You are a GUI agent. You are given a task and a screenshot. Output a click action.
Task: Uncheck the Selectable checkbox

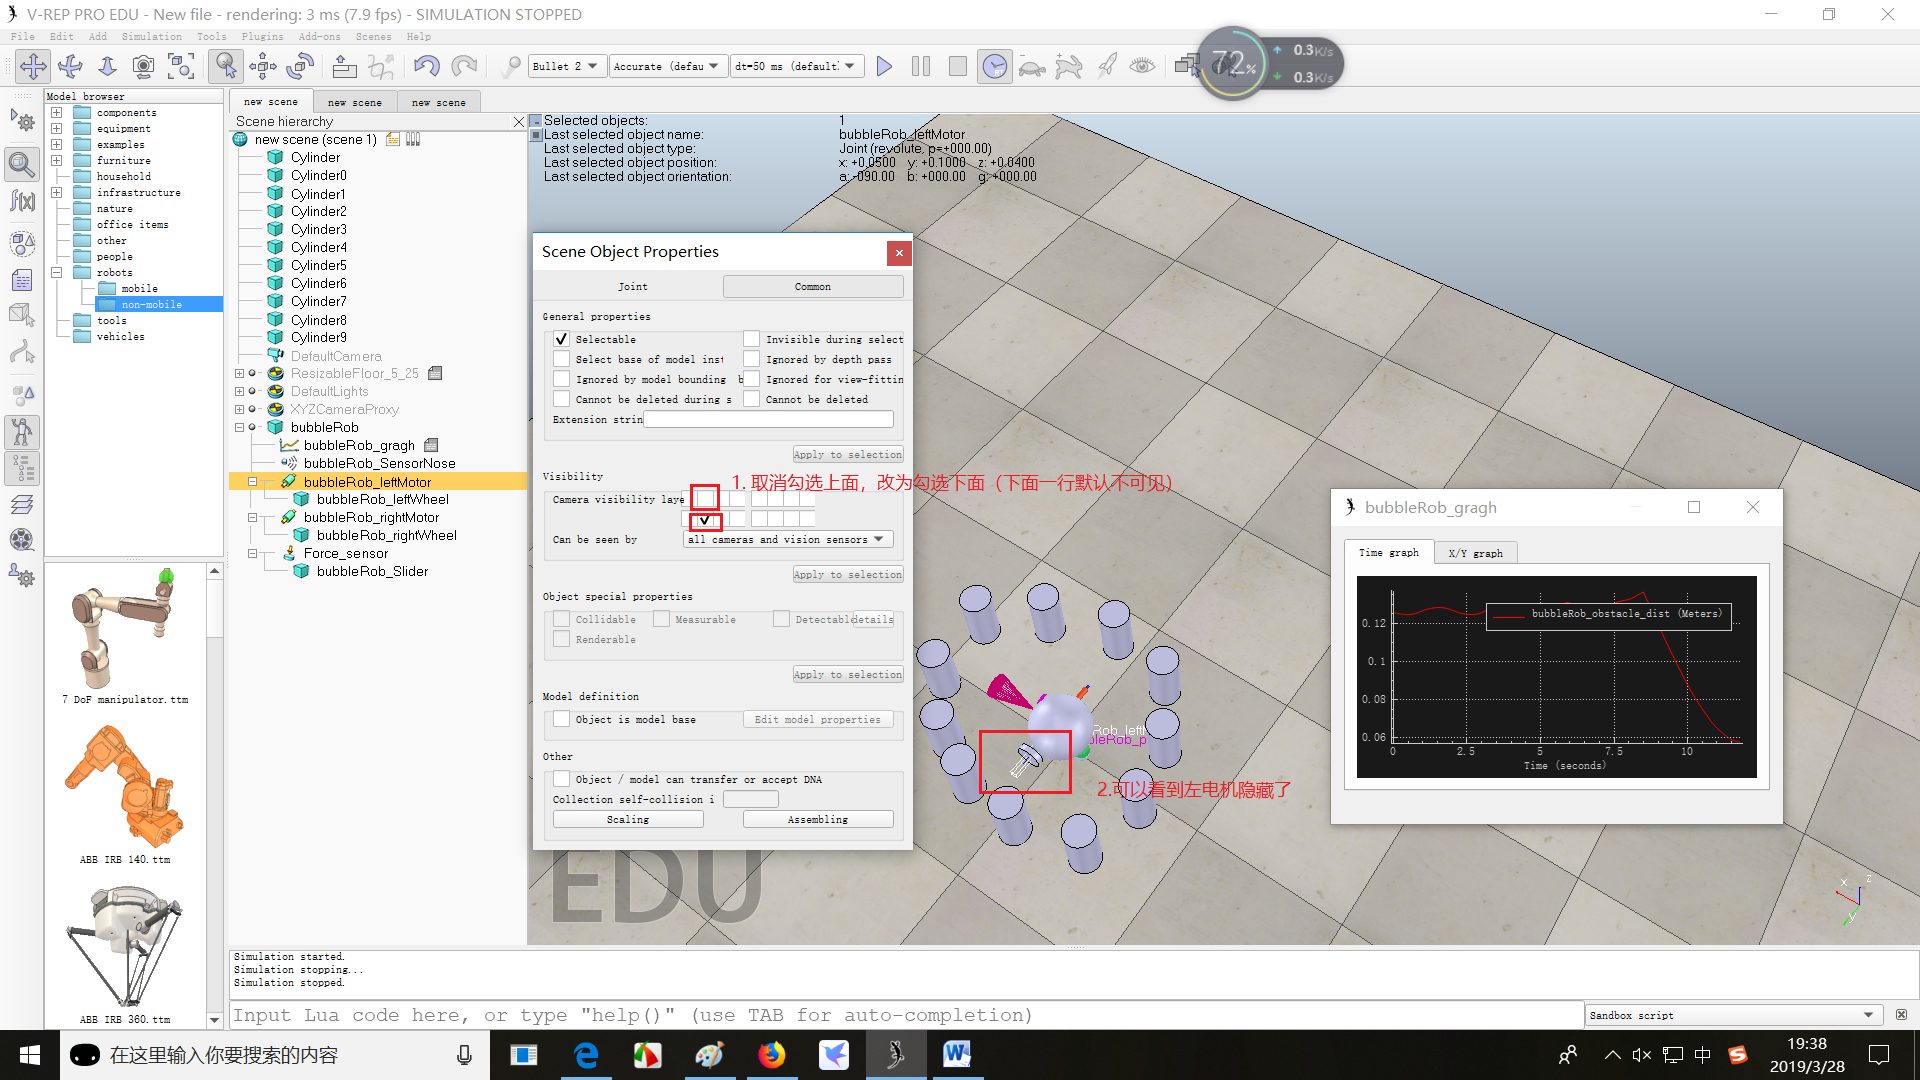click(562, 339)
